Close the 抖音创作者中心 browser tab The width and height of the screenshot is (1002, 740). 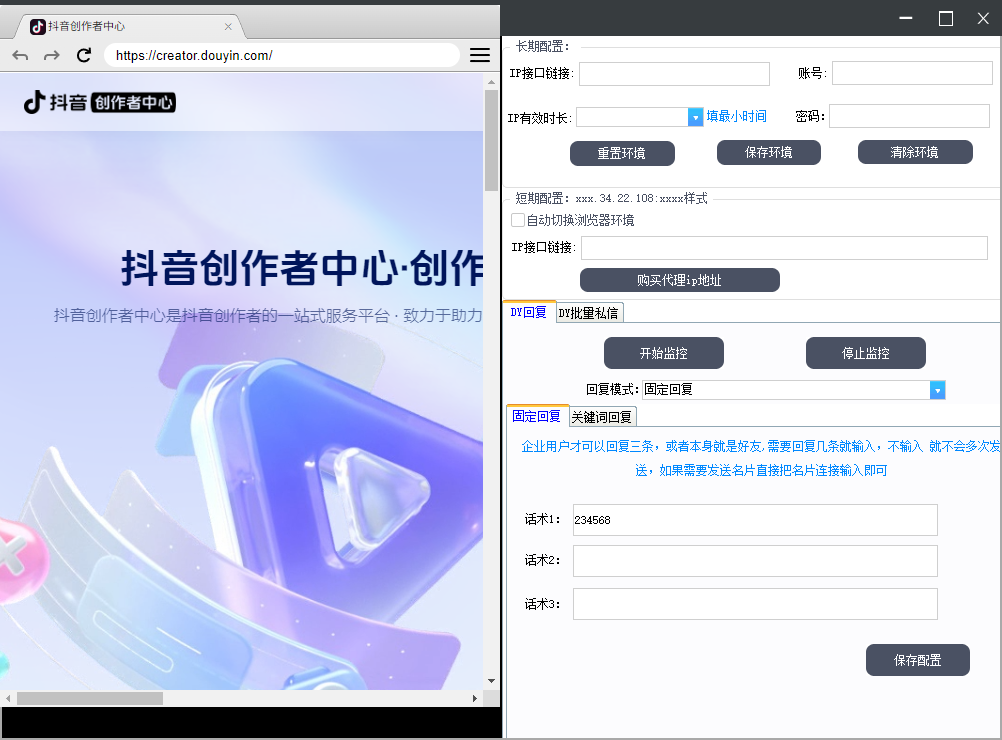click(x=228, y=26)
